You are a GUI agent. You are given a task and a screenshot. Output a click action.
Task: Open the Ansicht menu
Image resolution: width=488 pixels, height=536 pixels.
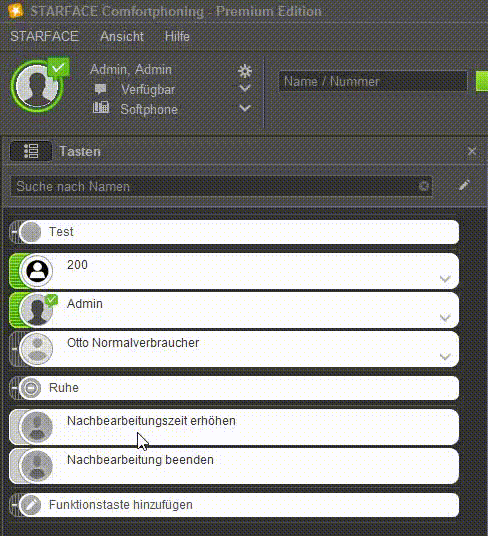122,36
